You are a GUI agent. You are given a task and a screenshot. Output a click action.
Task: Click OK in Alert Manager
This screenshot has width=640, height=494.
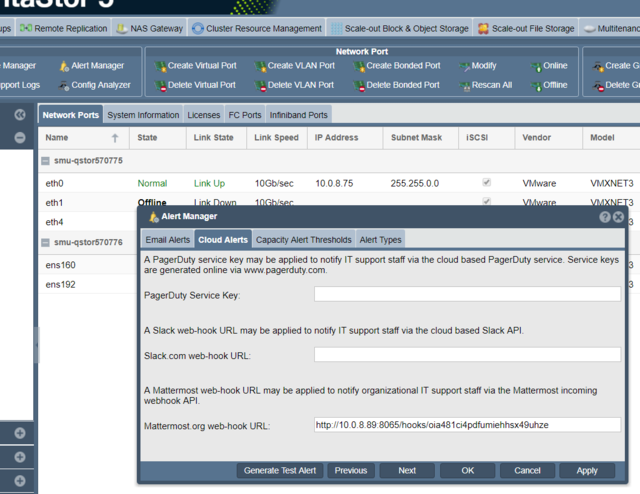point(467,471)
